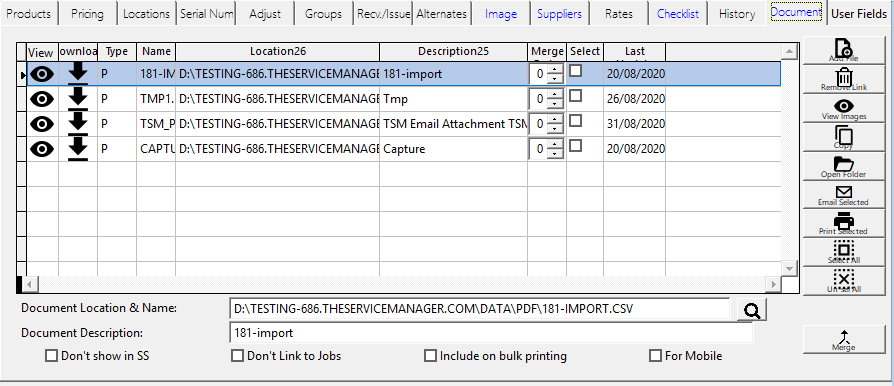This screenshot has height=386, width=894.
Task: Increase merge order for Tmp row
Action: click(555, 94)
